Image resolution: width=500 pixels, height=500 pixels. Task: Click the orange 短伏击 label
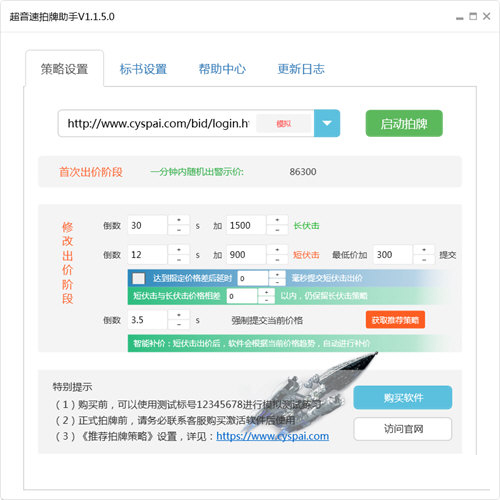tap(306, 255)
